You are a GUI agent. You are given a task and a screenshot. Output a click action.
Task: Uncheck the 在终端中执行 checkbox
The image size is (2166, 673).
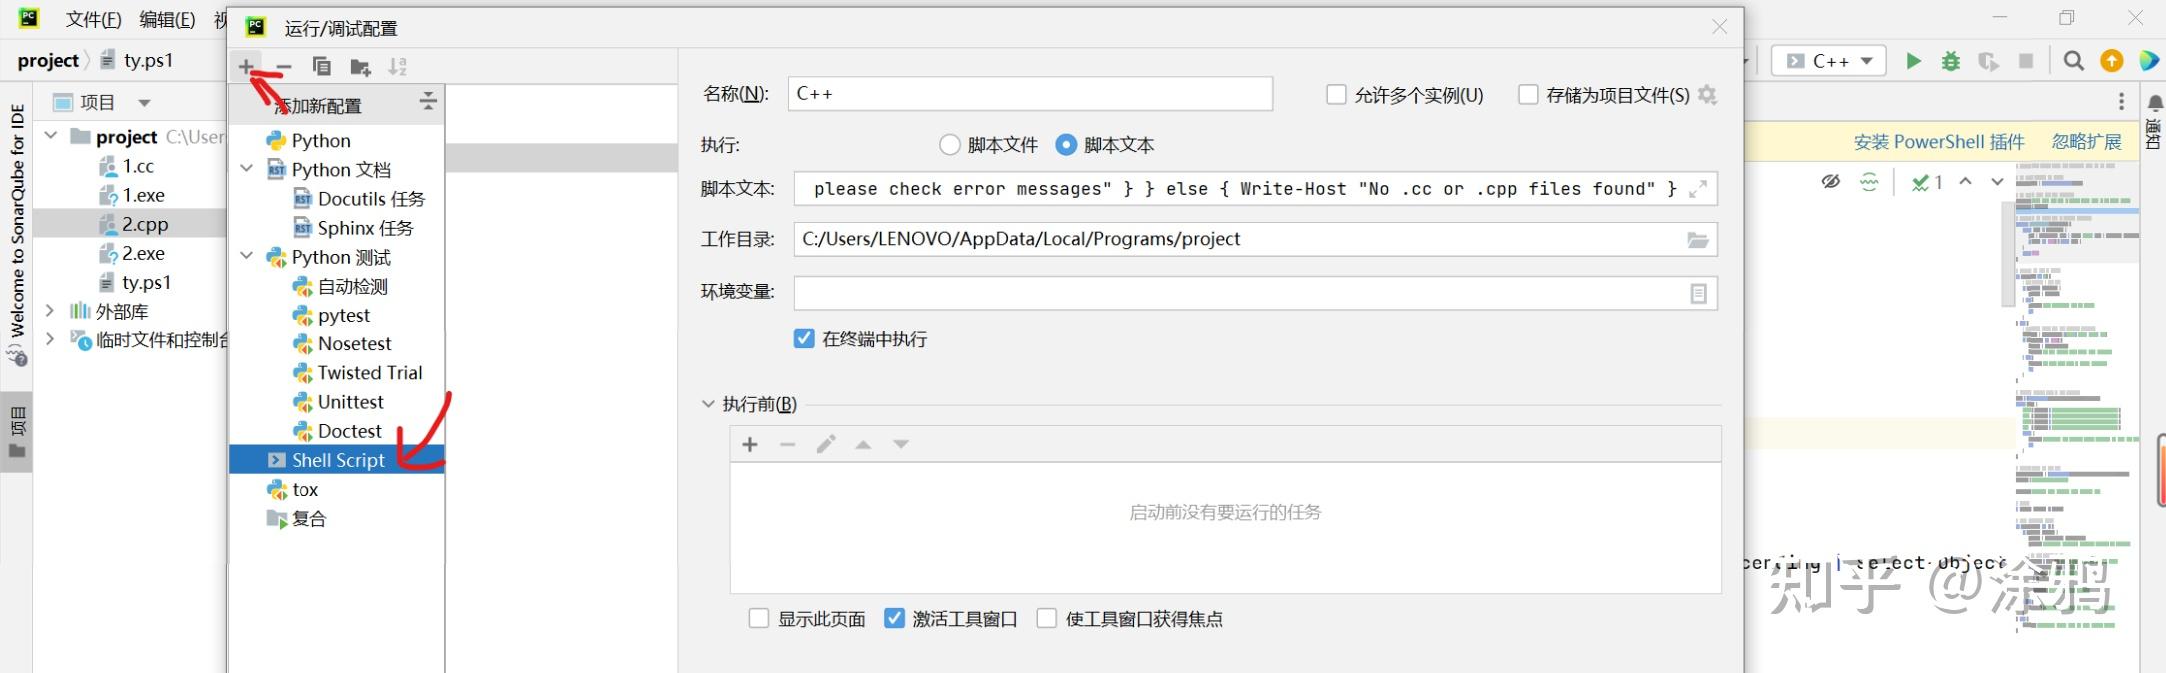(x=804, y=338)
